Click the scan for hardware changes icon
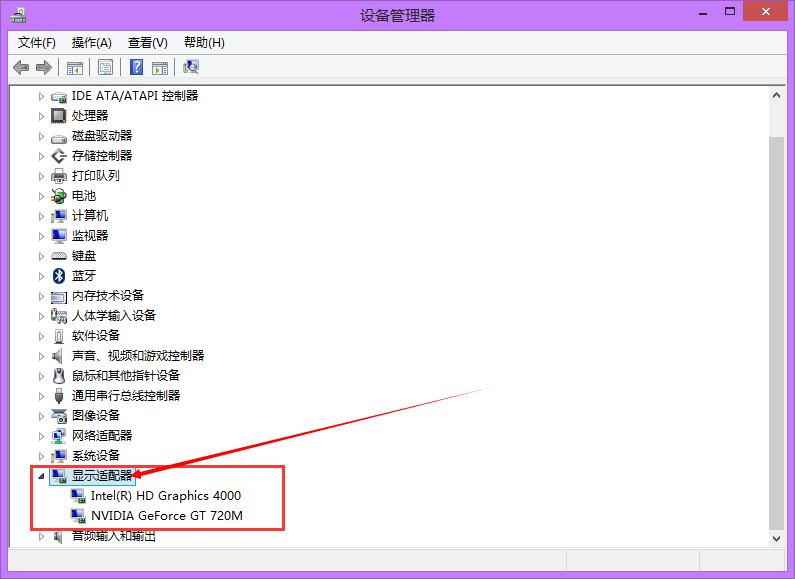This screenshot has width=795, height=579. click(x=191, y=67)
